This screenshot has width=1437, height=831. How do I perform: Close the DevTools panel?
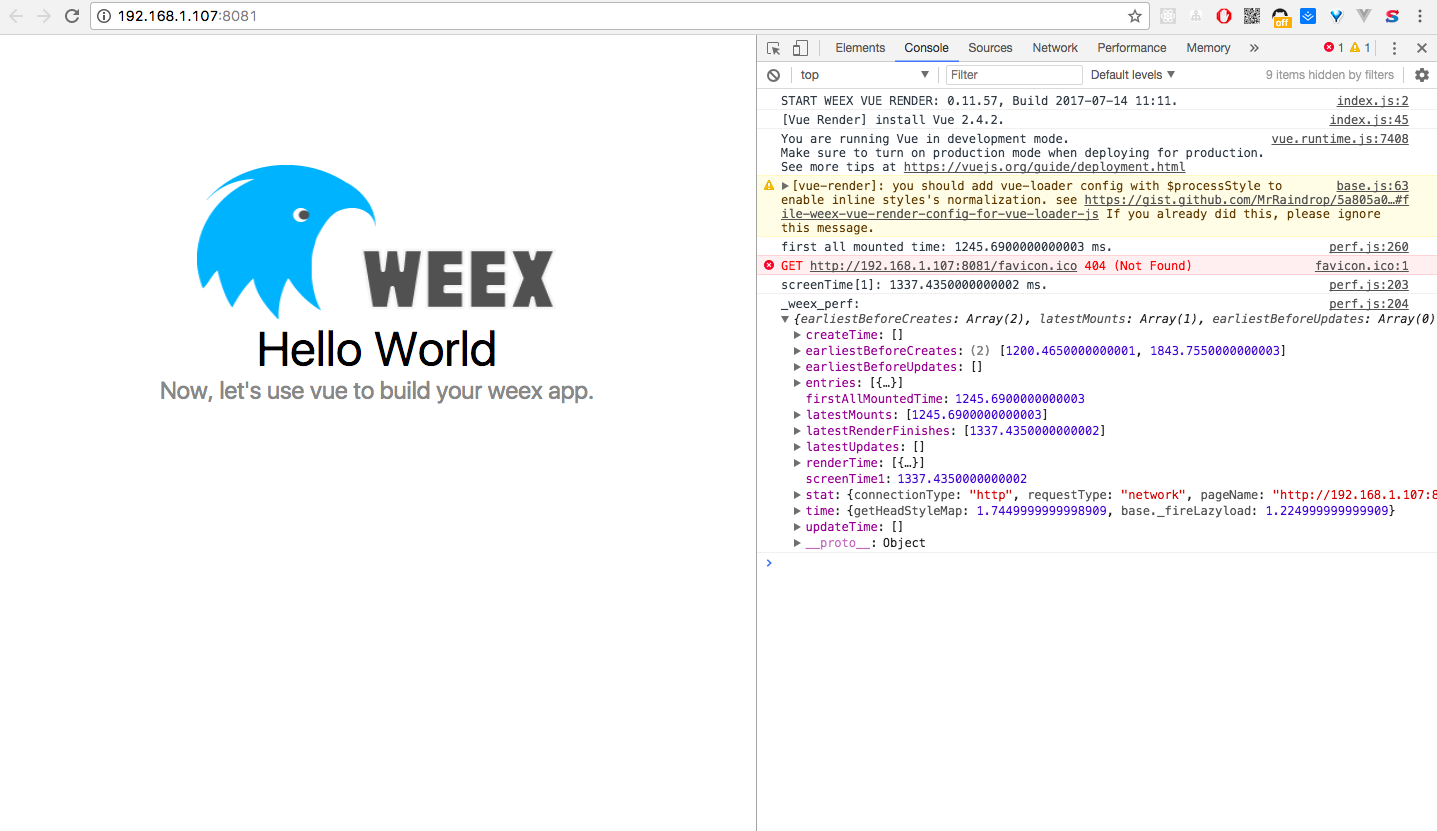[x=1422, y=48]
